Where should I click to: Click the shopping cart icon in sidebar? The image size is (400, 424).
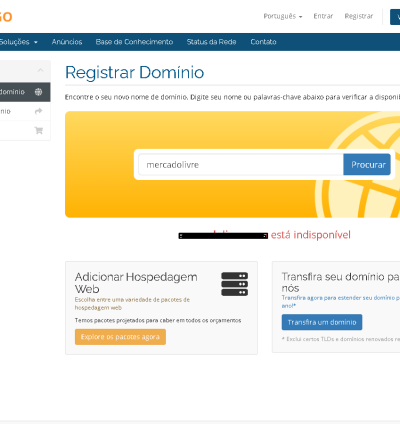pyautogui.click(x=39, y=130)
